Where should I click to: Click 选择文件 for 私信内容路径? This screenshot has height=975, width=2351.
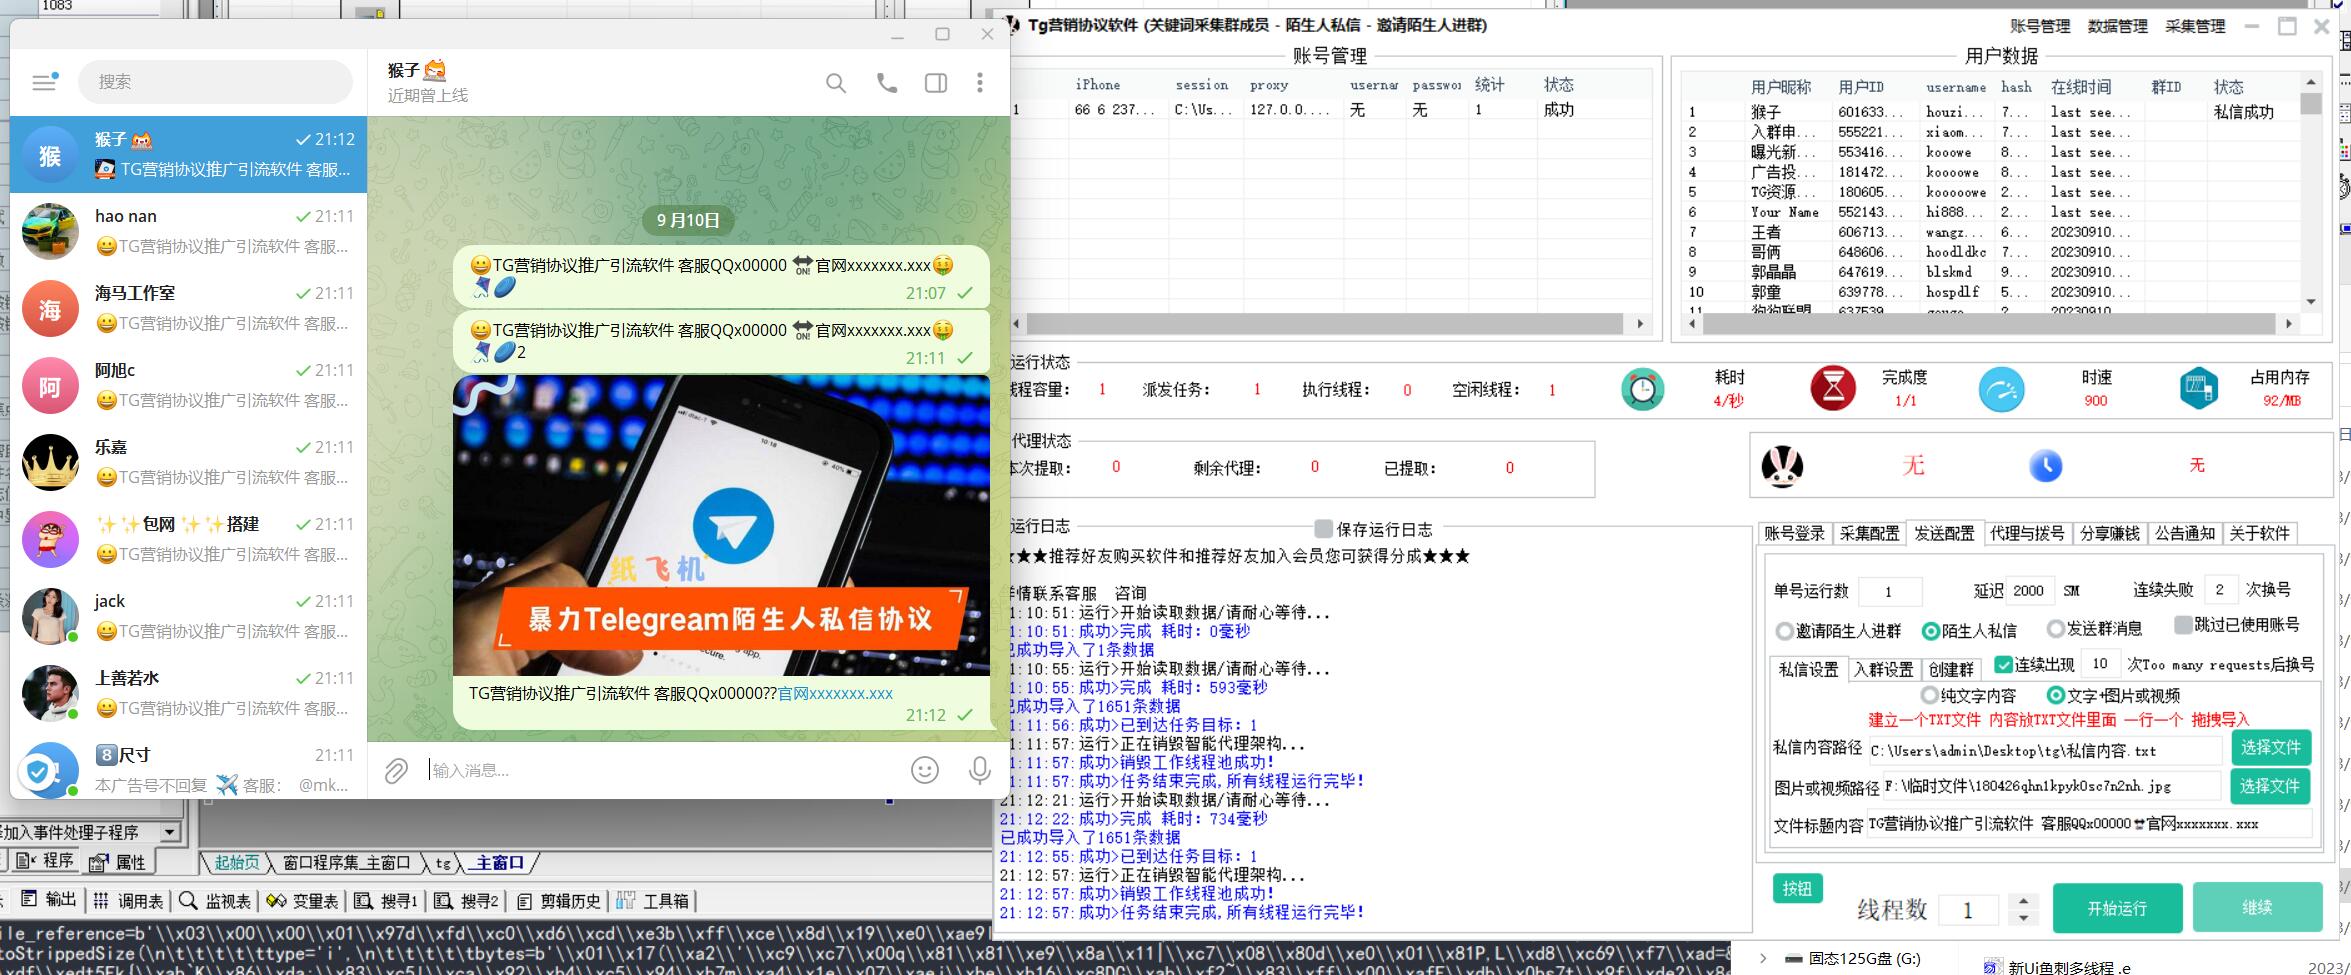tap(2269, 748)
